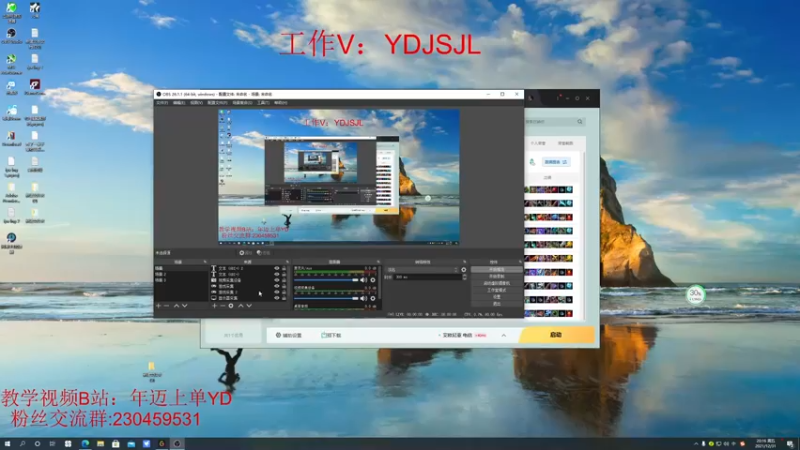Toggle visibility of display capture source

tap(277, 298)
